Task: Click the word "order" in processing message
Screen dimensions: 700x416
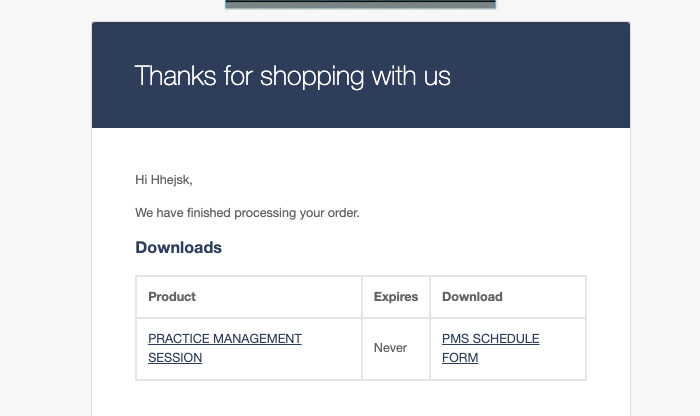Action: point(342,213)
